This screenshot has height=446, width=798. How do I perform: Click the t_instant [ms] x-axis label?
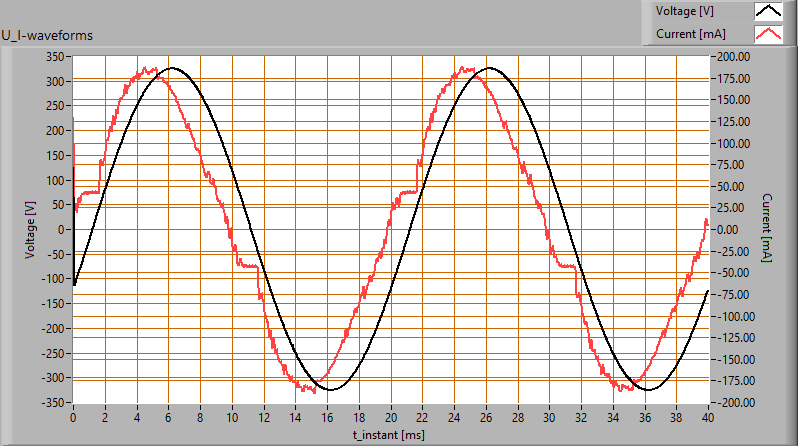click(x=390, y=435)
